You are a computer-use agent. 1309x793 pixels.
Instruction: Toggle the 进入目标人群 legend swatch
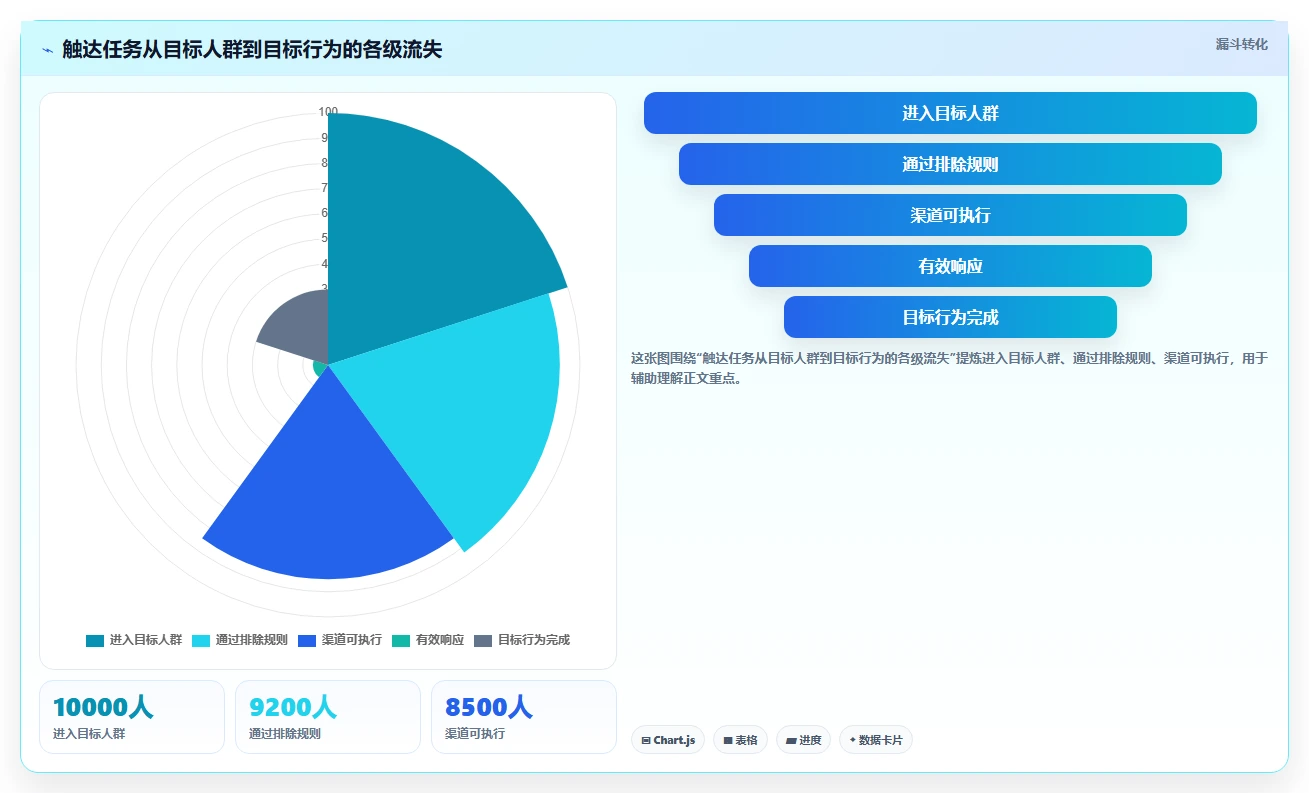click(95, 640)
